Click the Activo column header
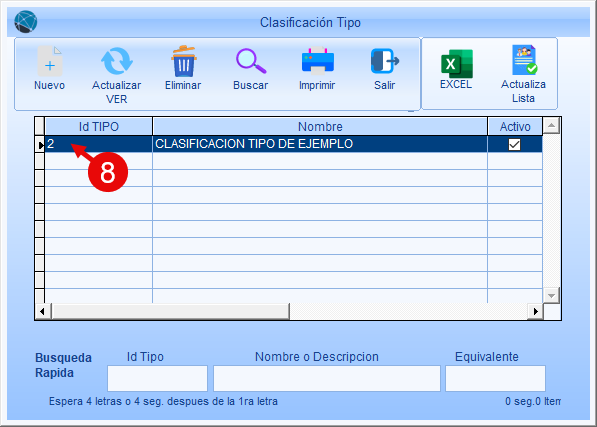597x427 pixels. 515,126
